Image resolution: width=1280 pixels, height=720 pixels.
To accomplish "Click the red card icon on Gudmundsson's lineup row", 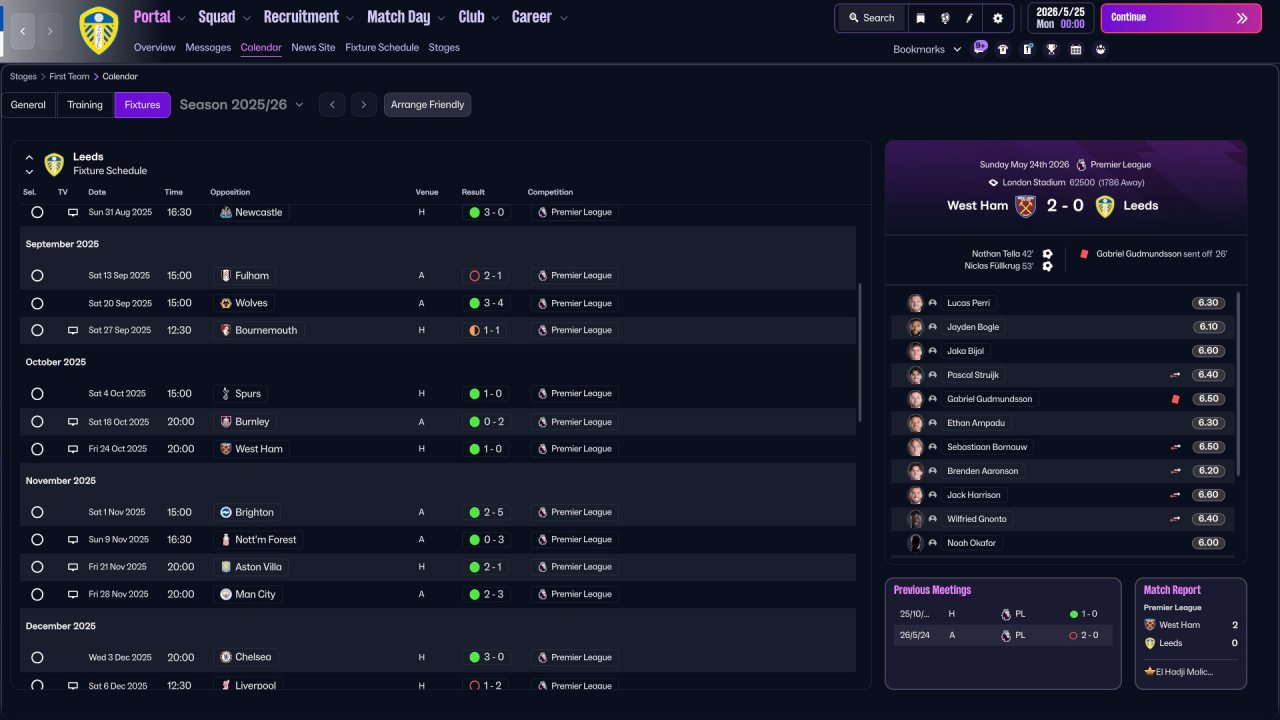I will 1176,399.
